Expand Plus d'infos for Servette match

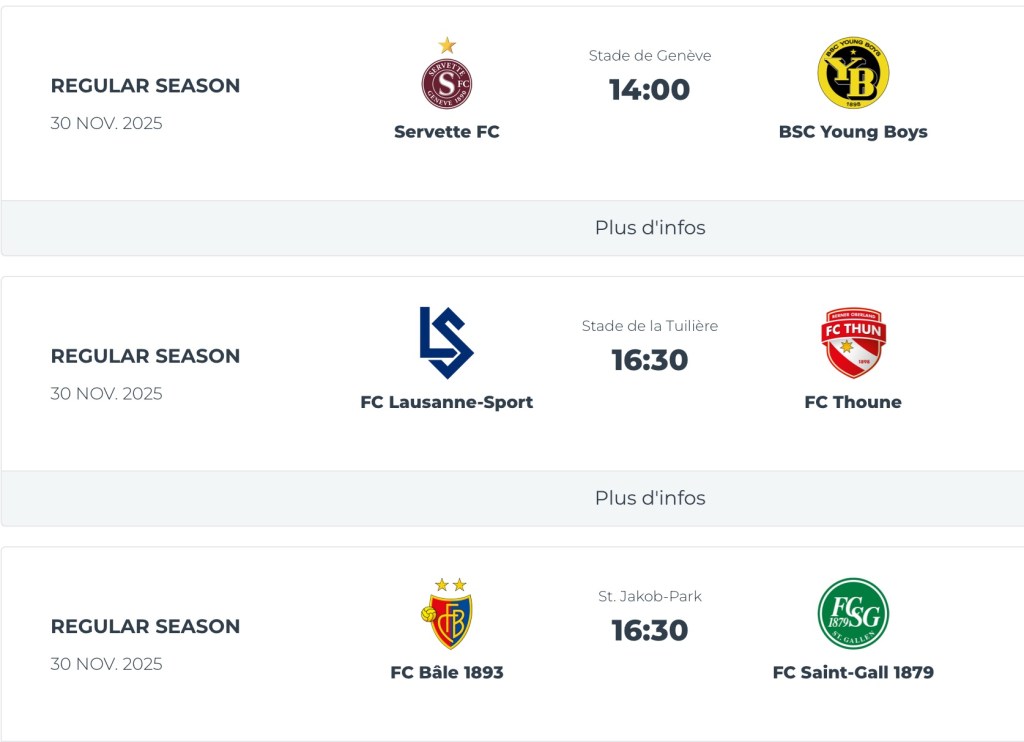tap(650, 228)
